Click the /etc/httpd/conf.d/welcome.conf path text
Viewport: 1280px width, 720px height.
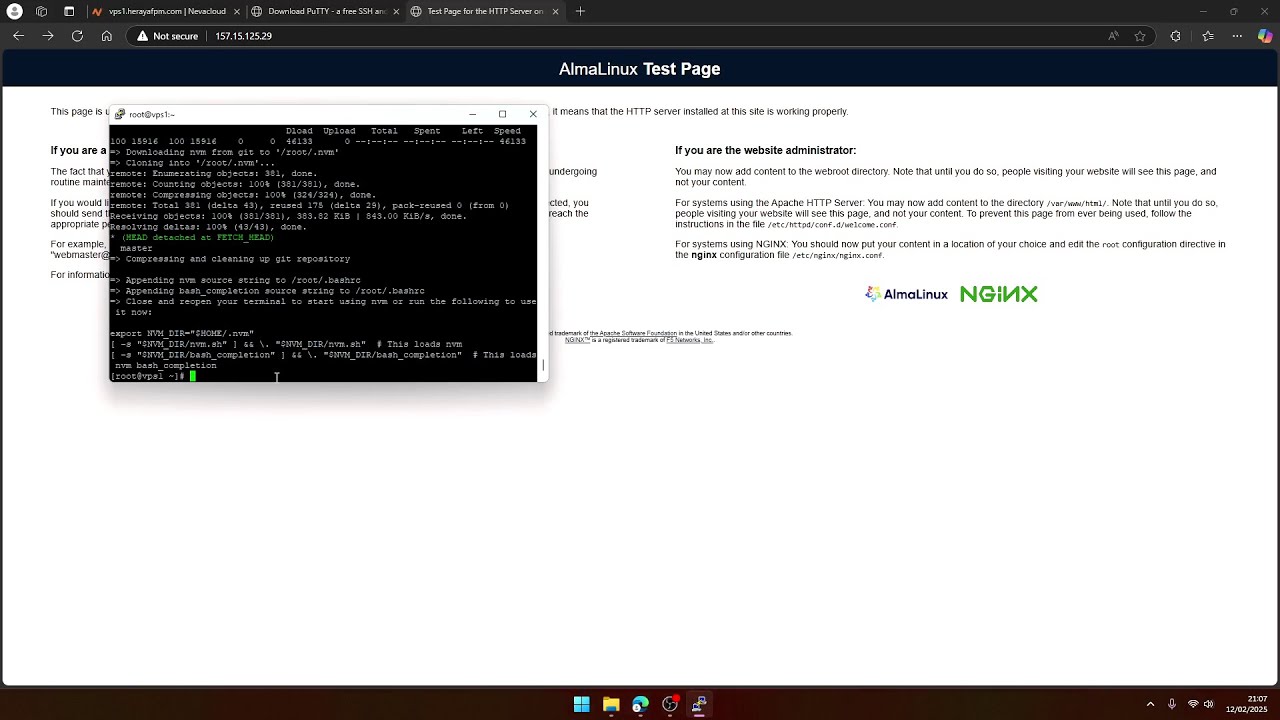tap(832, 225)
